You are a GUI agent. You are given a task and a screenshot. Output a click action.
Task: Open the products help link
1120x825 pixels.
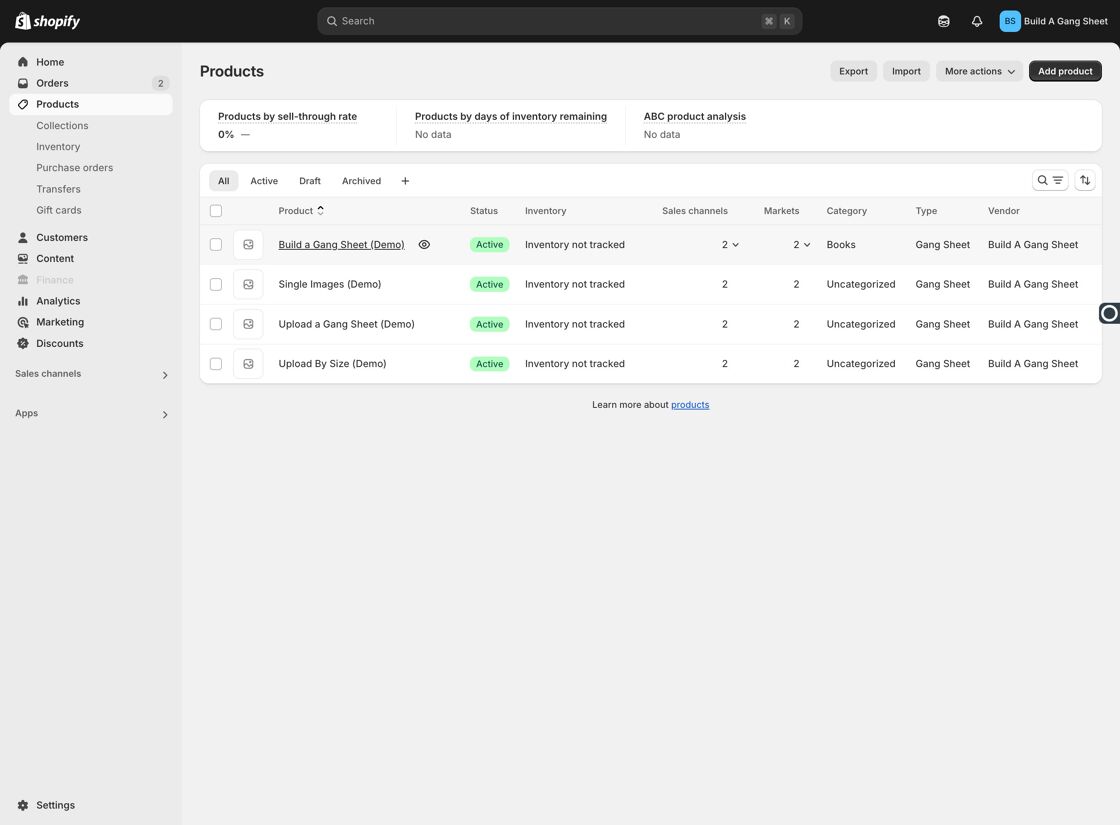690,405
